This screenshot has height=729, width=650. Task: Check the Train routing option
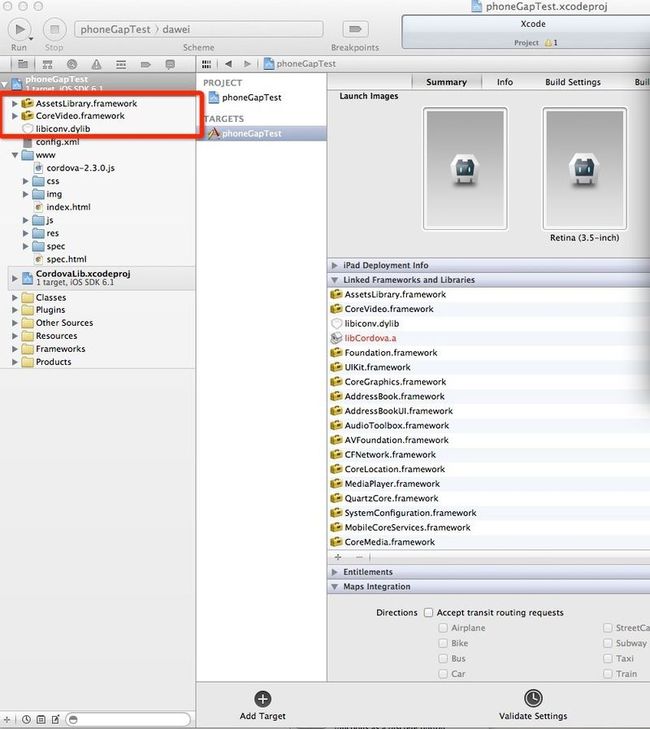(607, 674)
